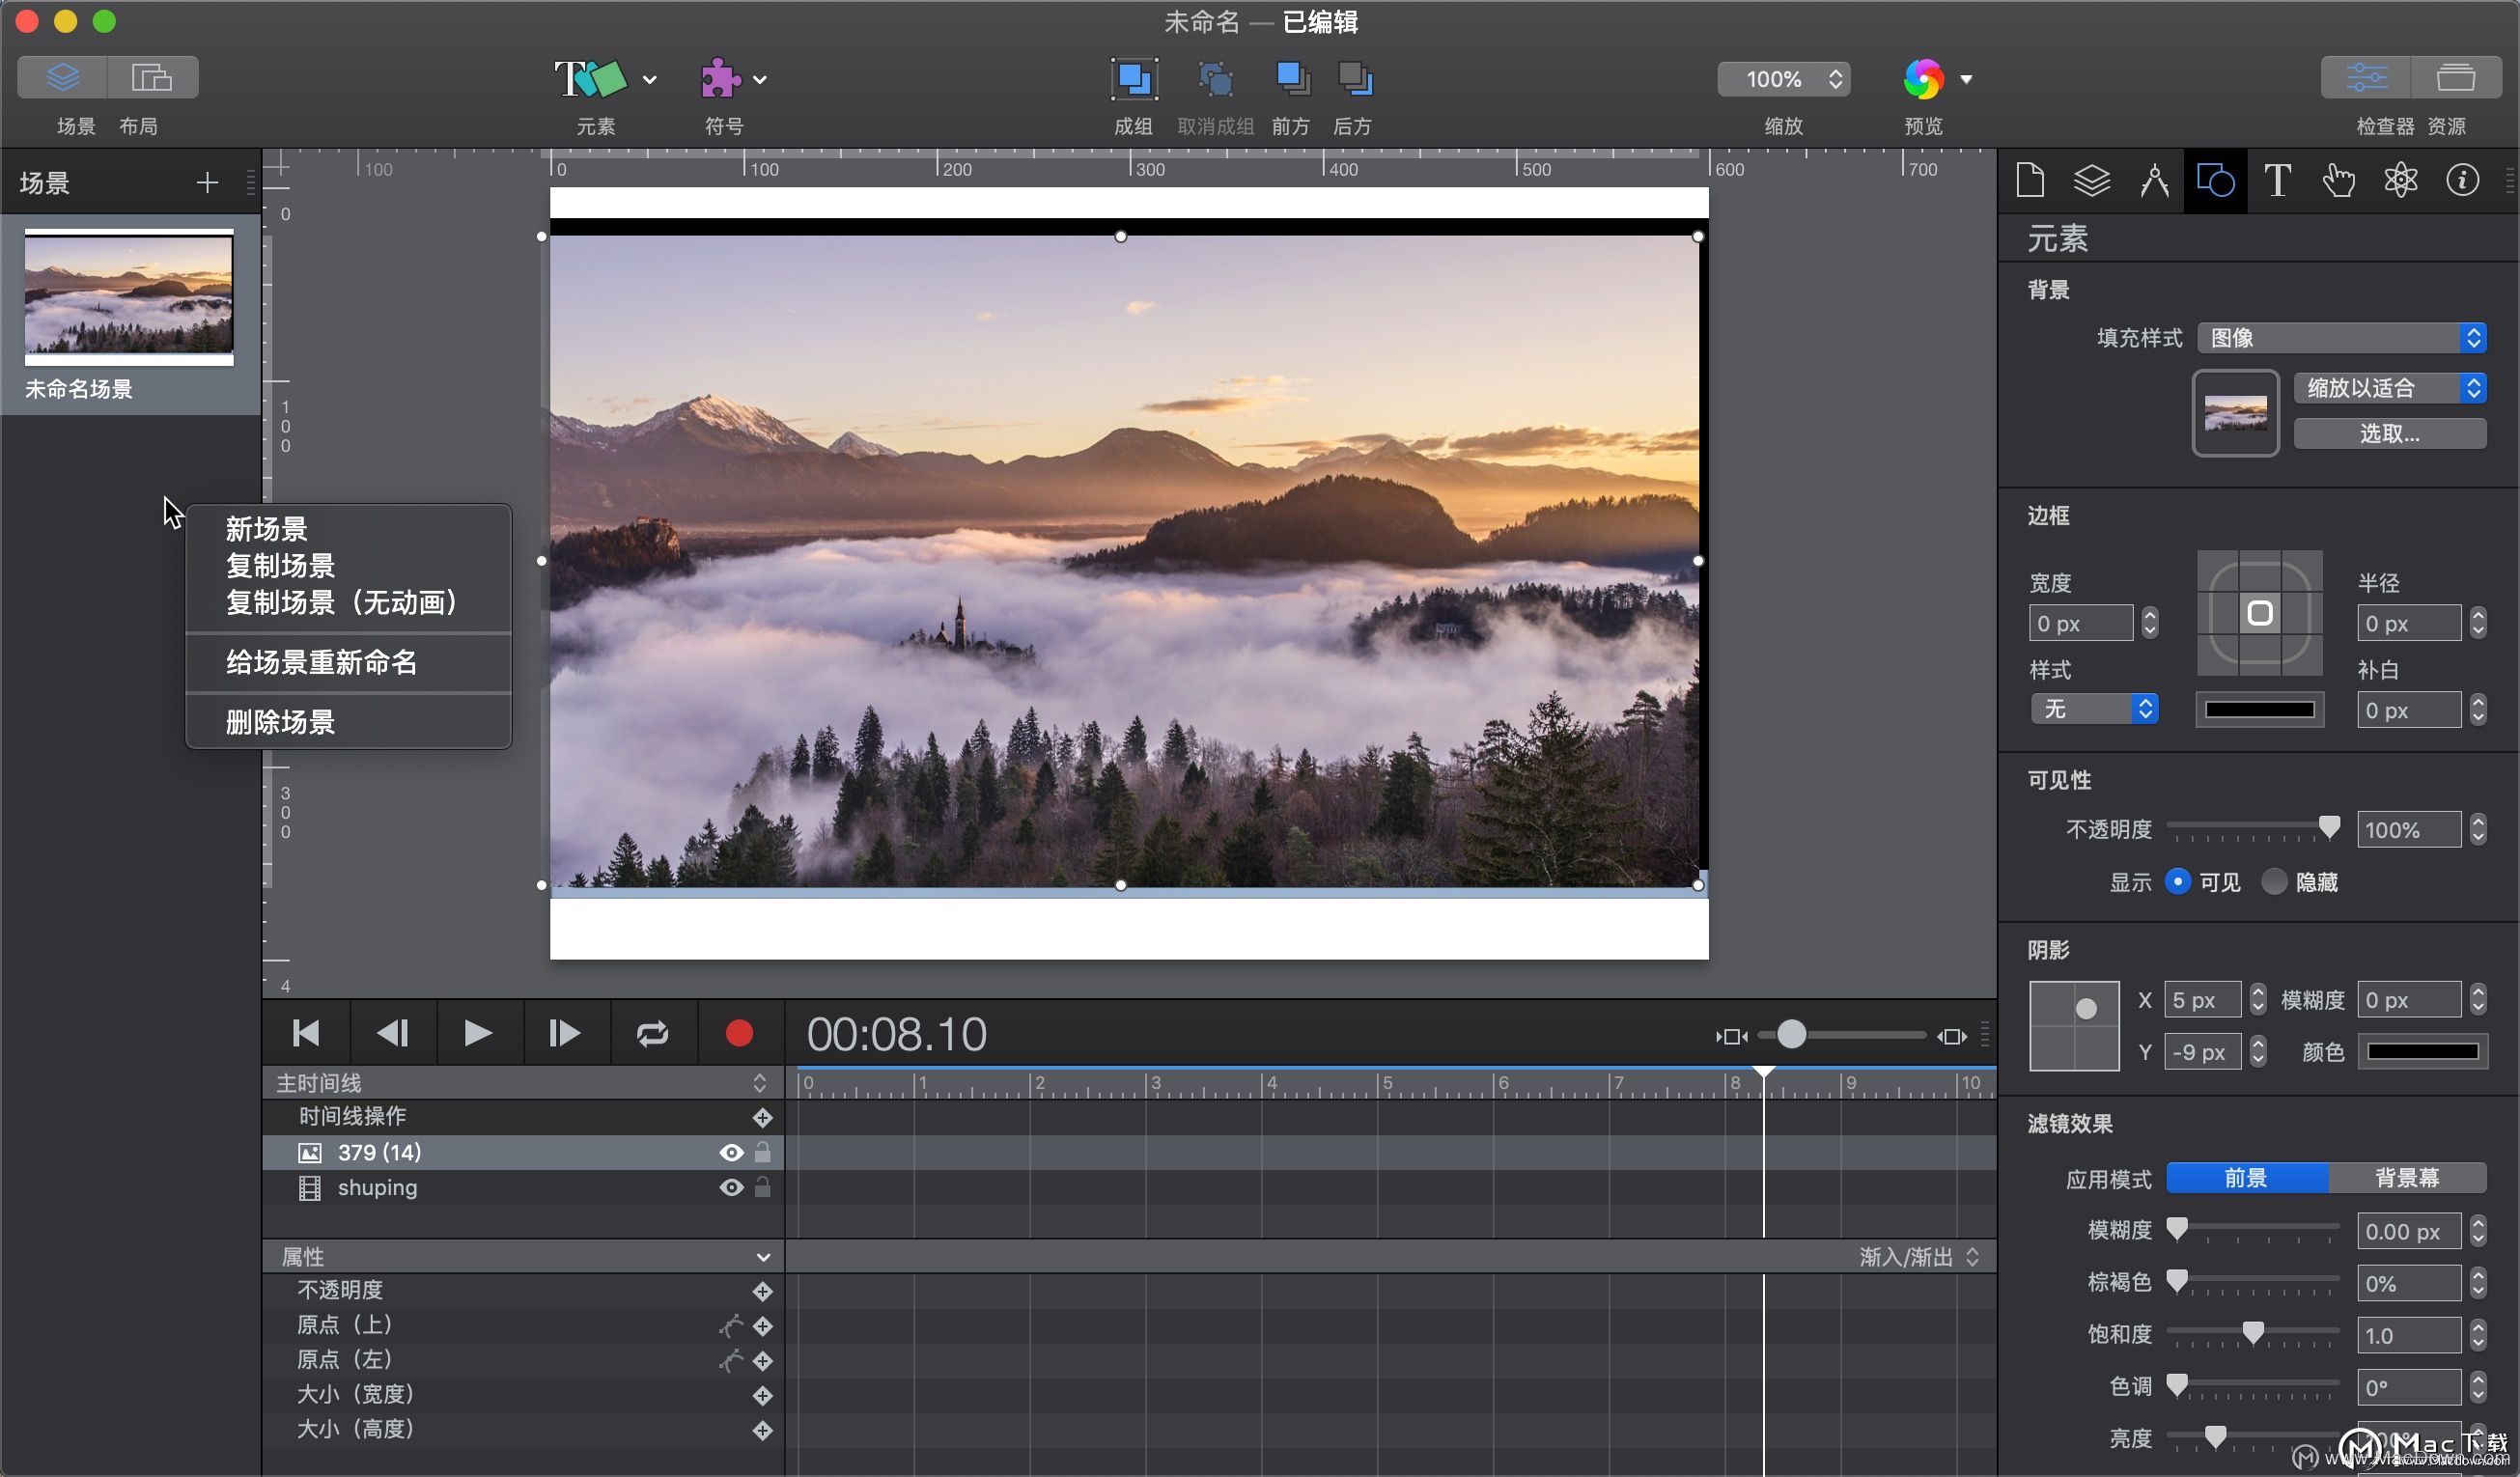The image size is (2520, 1477).
Task: Open the Identity inspector info icon
Action: (x=2462, y=181)
